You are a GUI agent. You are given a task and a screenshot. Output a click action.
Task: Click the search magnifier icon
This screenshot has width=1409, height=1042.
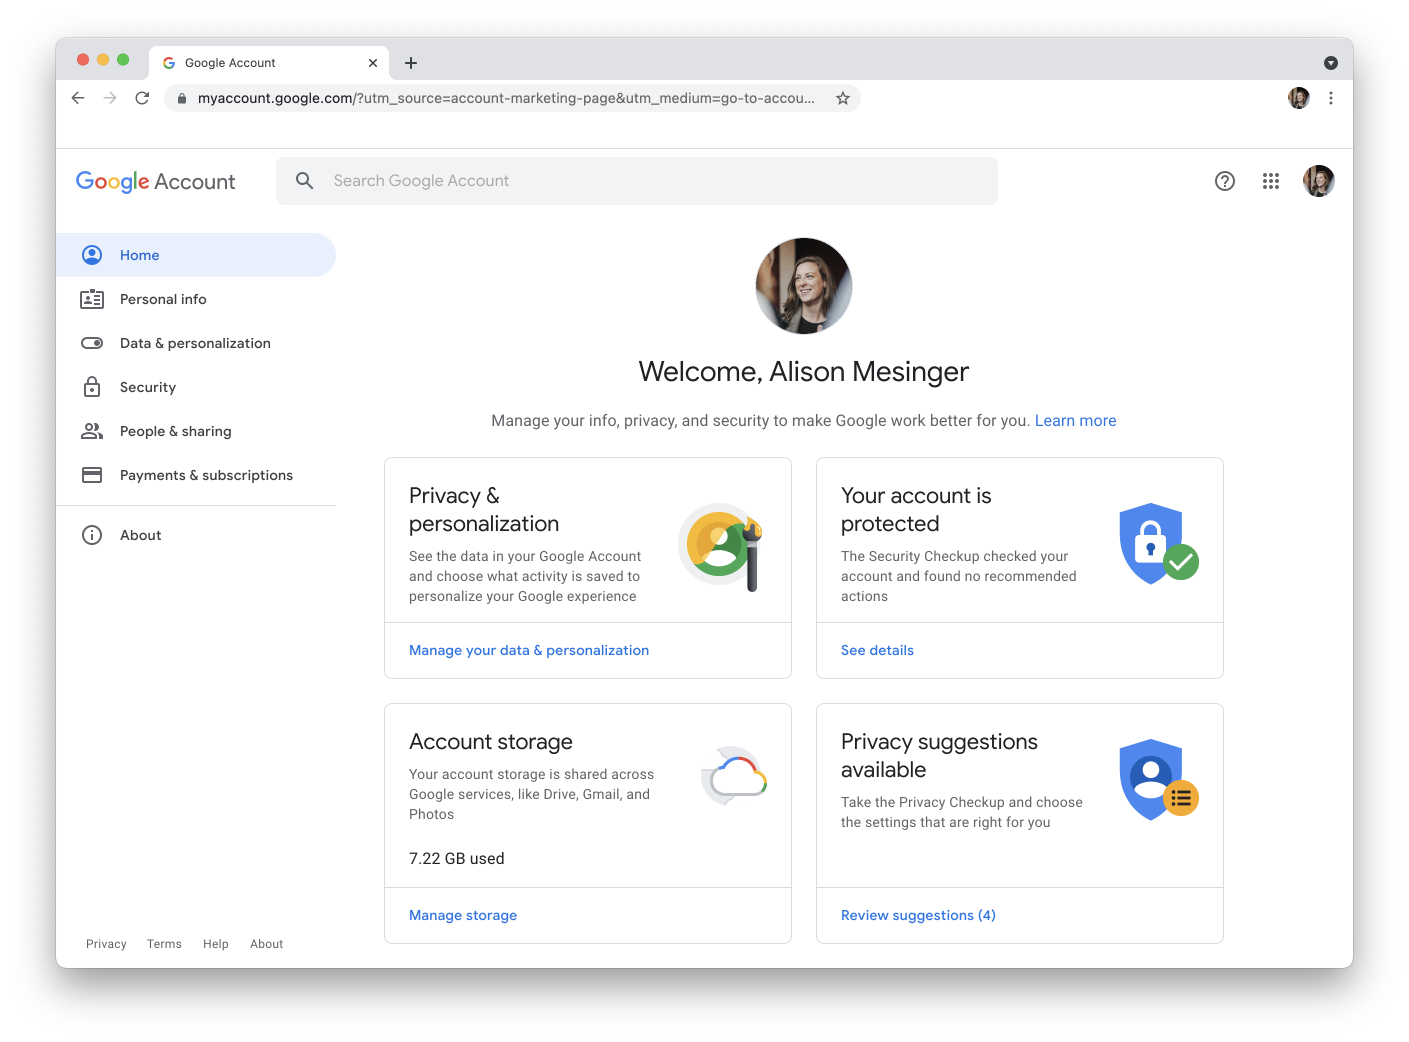[305, 181]
